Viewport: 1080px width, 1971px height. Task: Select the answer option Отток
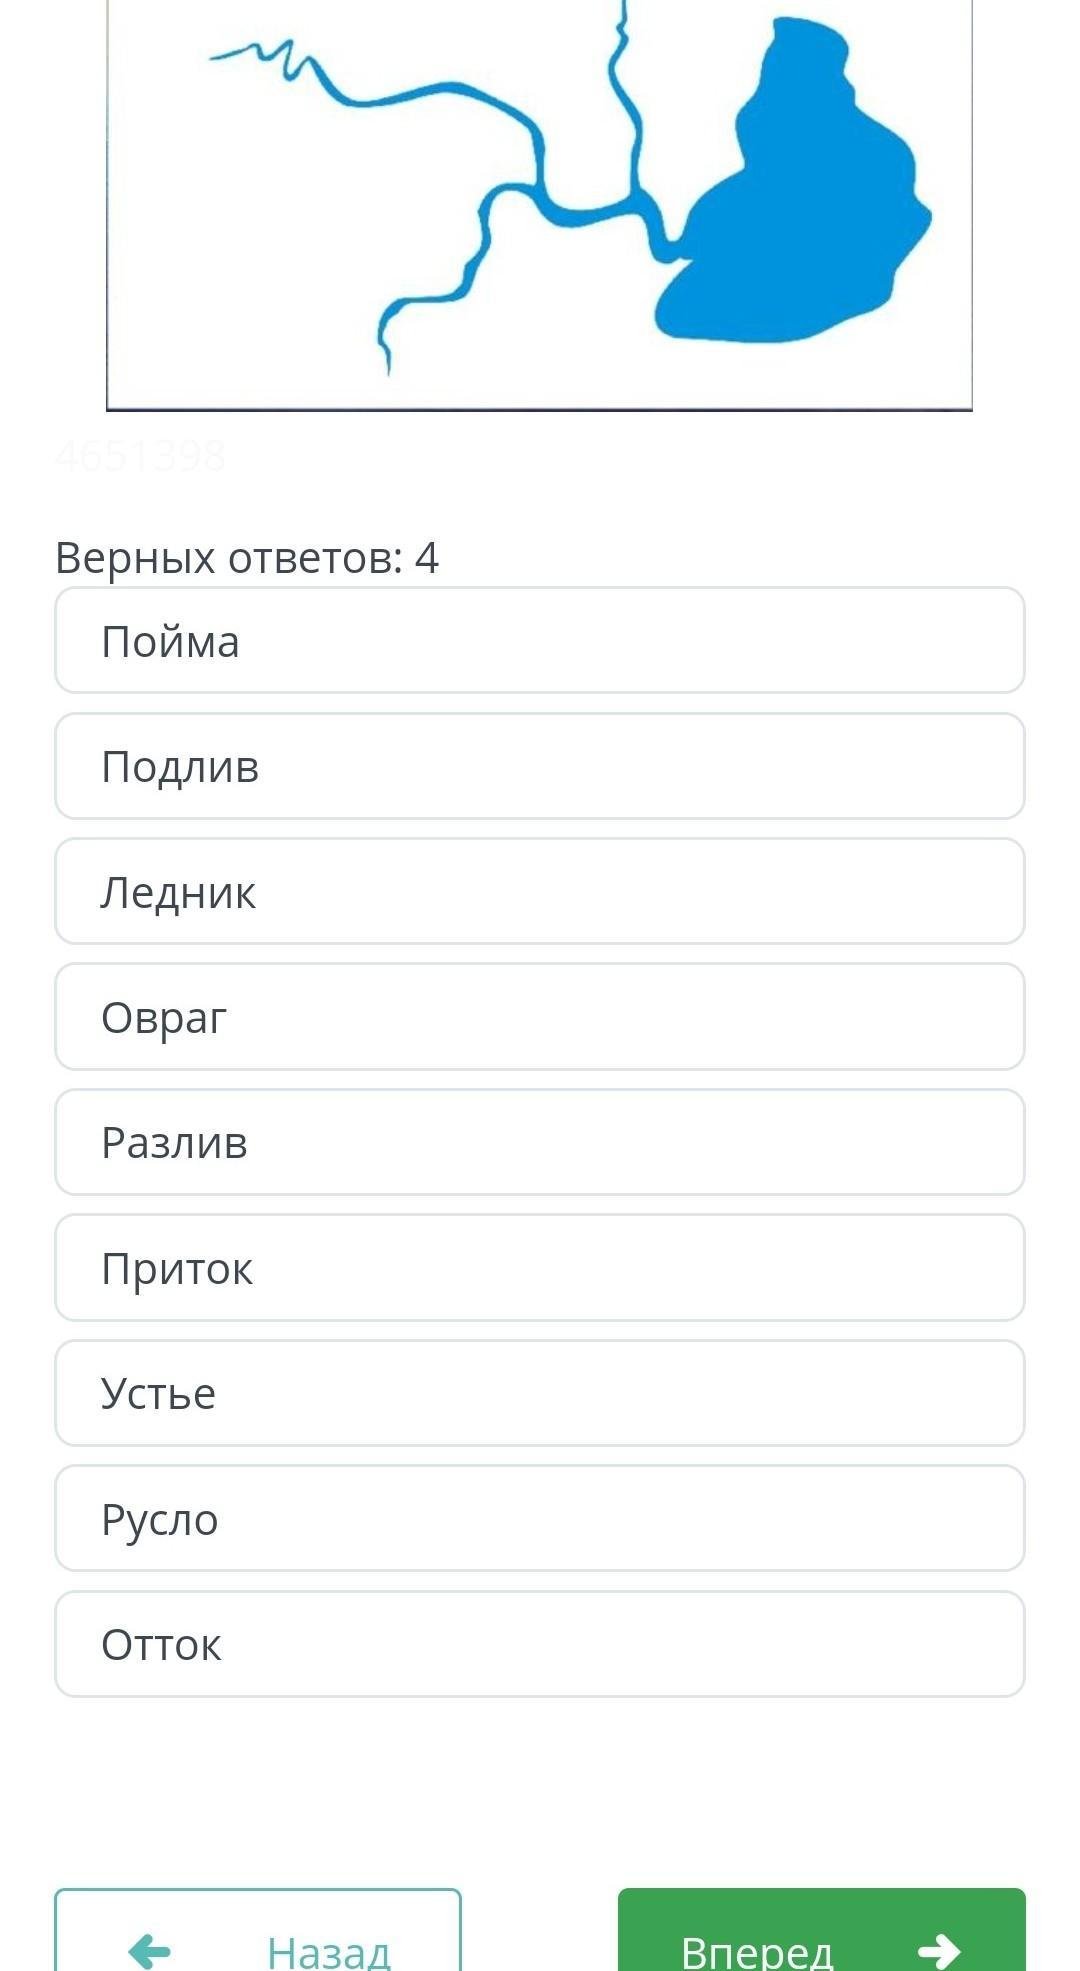coord(539,1644)
